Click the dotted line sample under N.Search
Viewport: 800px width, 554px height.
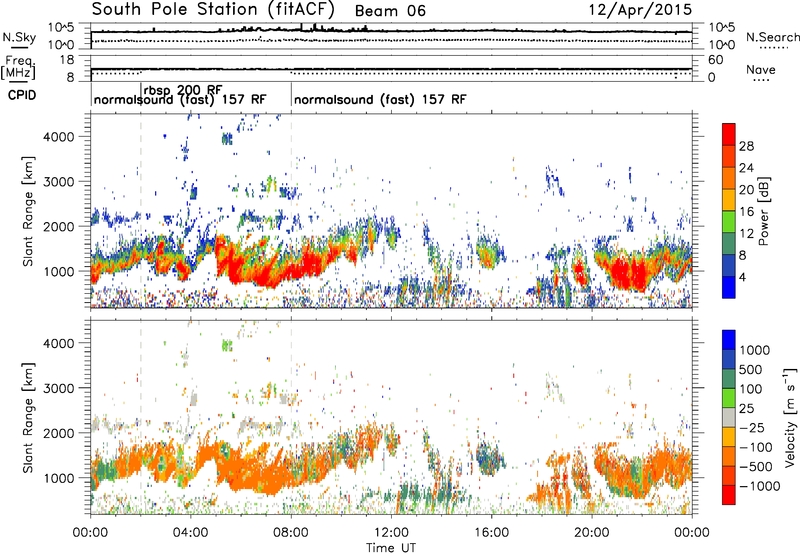coord(774,47)
